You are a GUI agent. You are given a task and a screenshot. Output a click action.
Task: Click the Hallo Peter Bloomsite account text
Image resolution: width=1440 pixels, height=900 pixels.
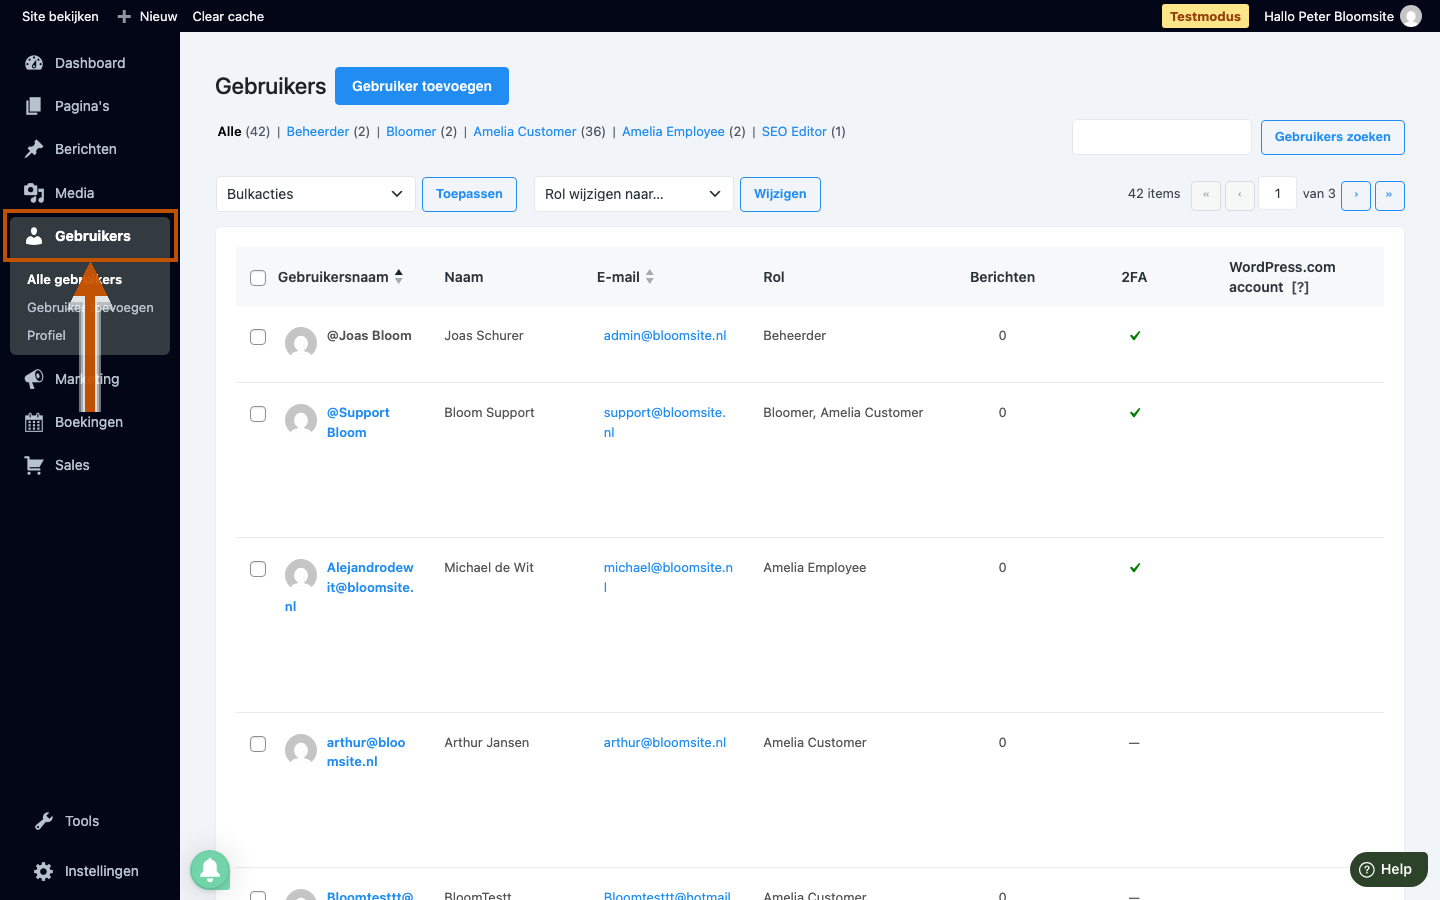[1329, 16]
